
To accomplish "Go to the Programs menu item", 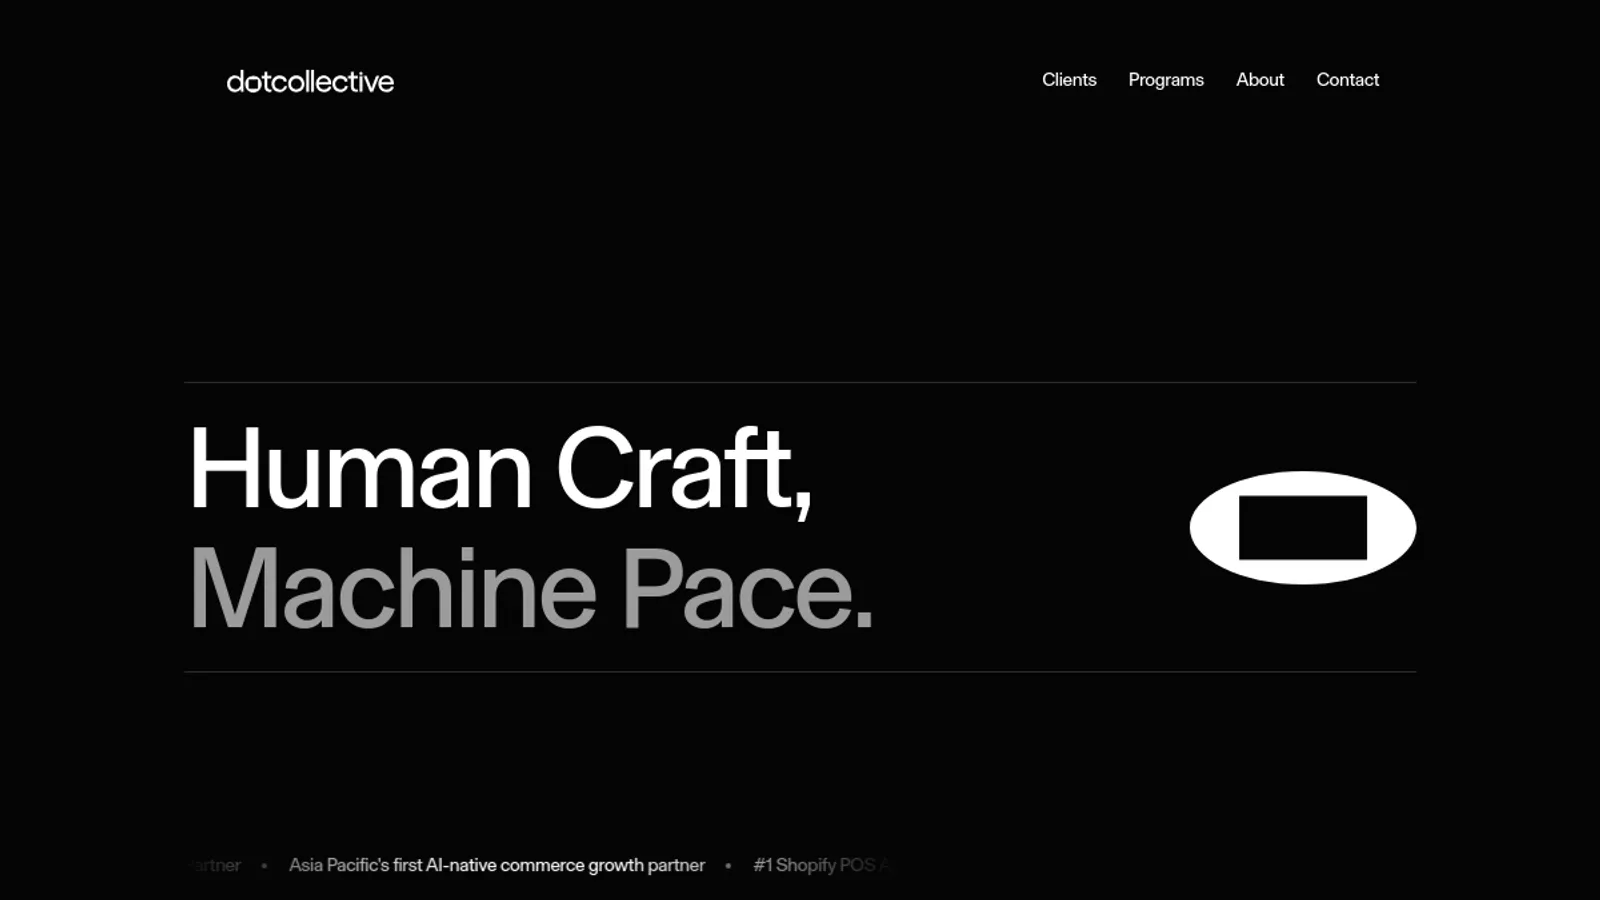I will (x=1166, y=80).
